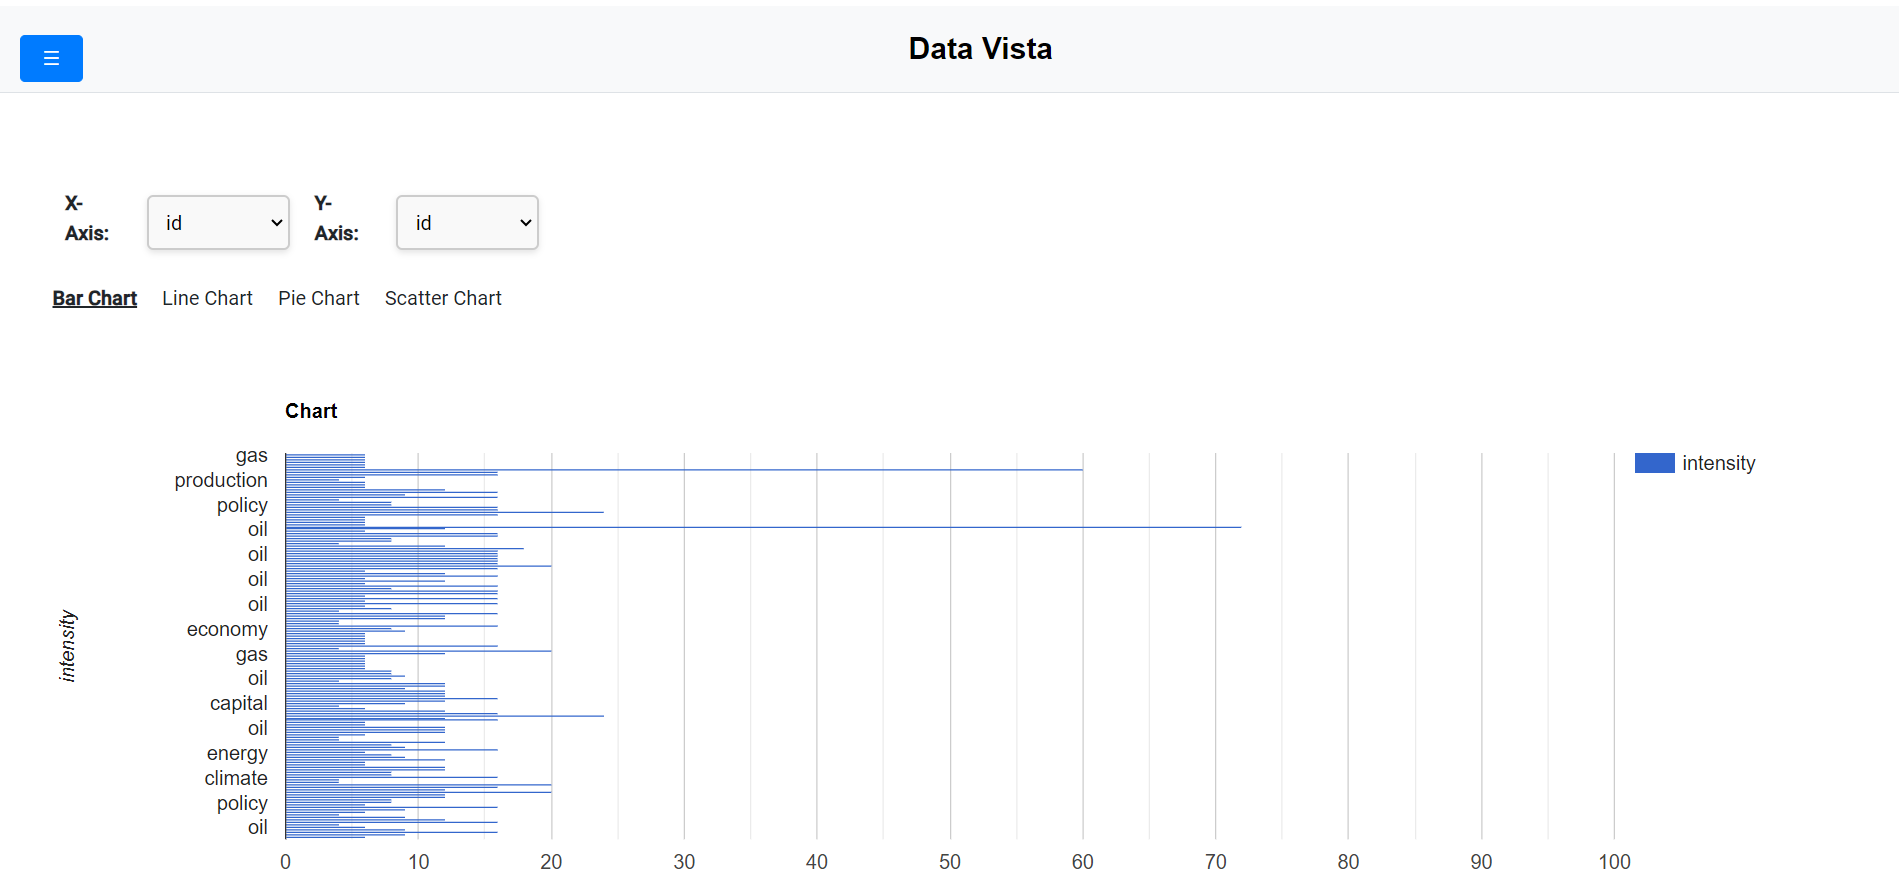Image resolution: width=1899 pixels, height=874 pixels.
Task: Click the 100 tick on horizontal axis
Action: (x=1614, y=862)
